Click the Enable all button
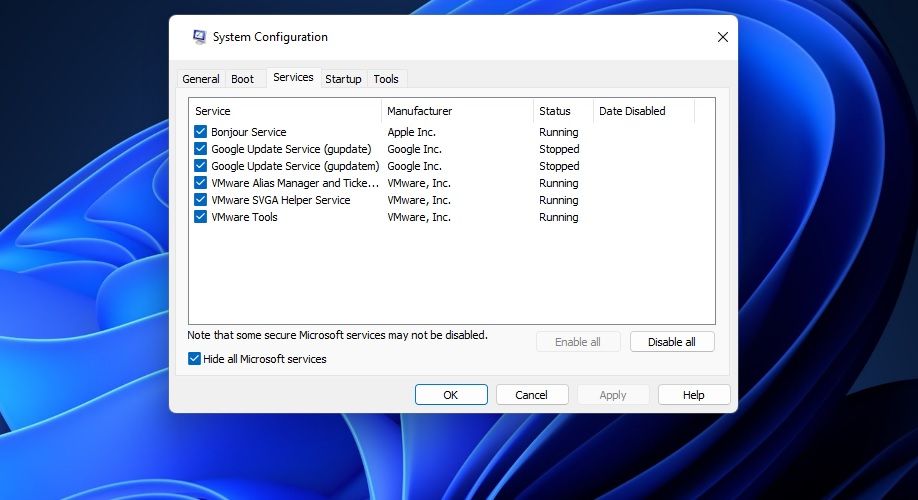Viewport: 918px width, 500px height. (x=578, y=342)
